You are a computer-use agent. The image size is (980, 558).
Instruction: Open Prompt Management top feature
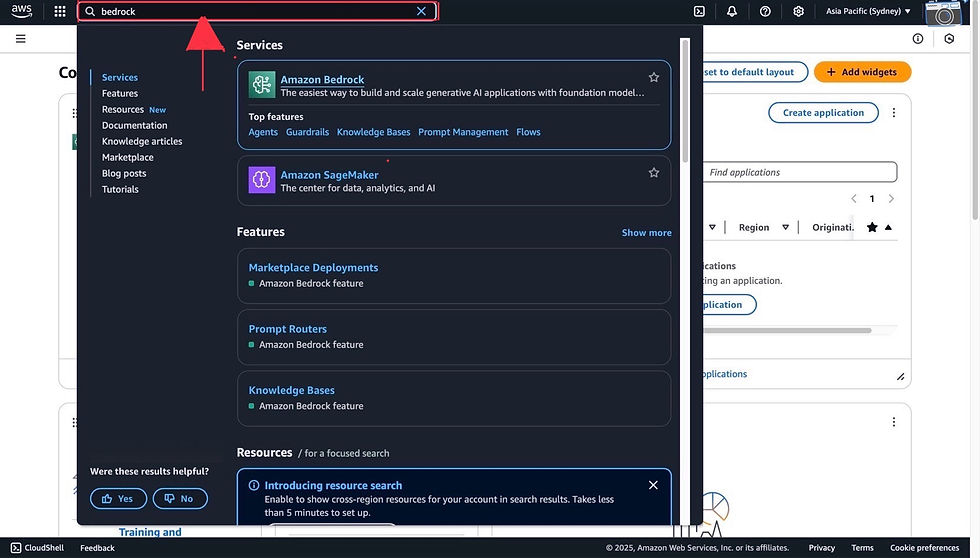(x=463, y=132)
